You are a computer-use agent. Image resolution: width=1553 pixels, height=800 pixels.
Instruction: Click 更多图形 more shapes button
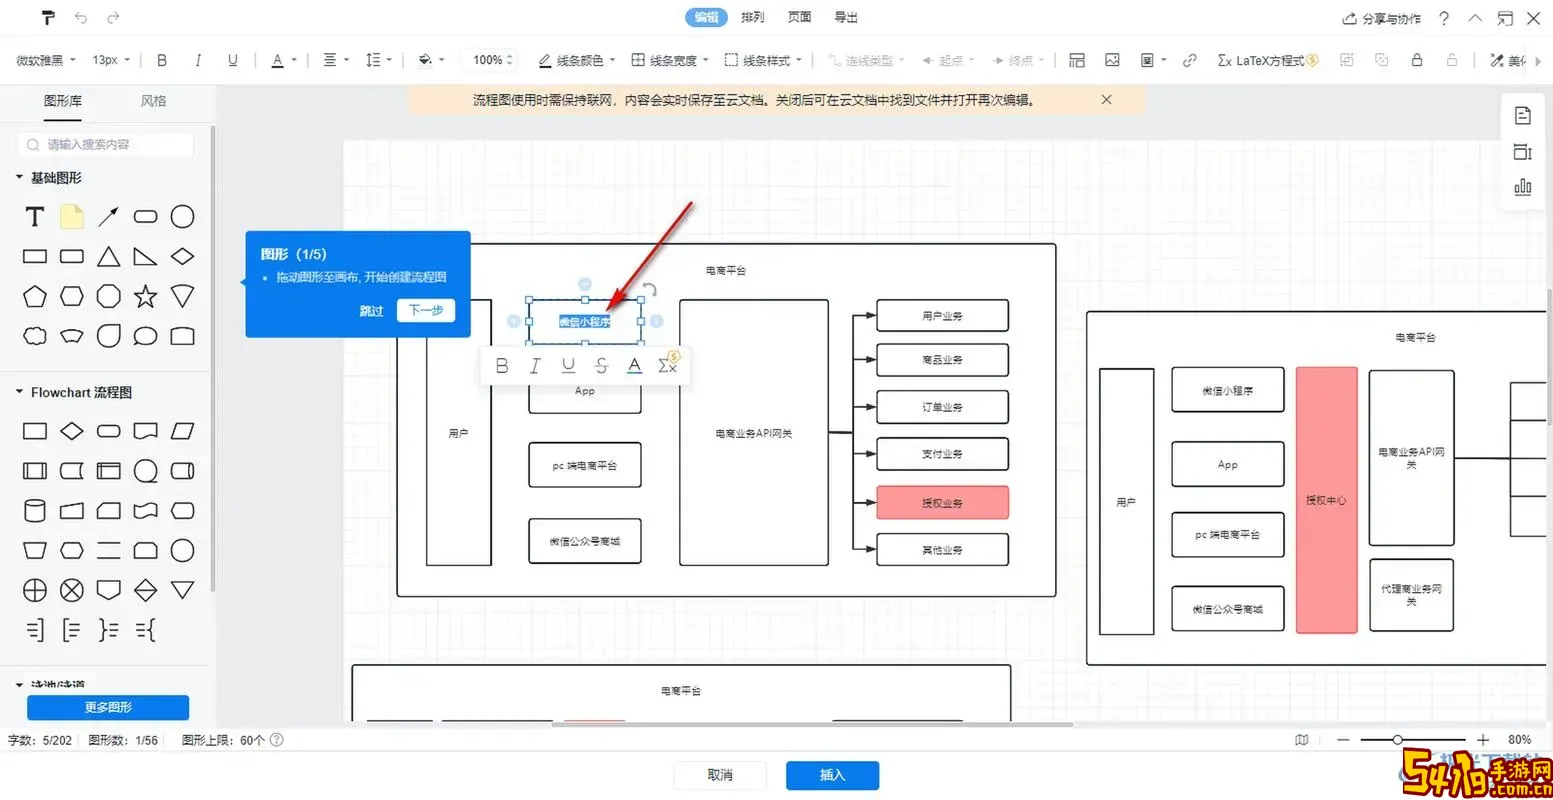(x=108, y=707)
